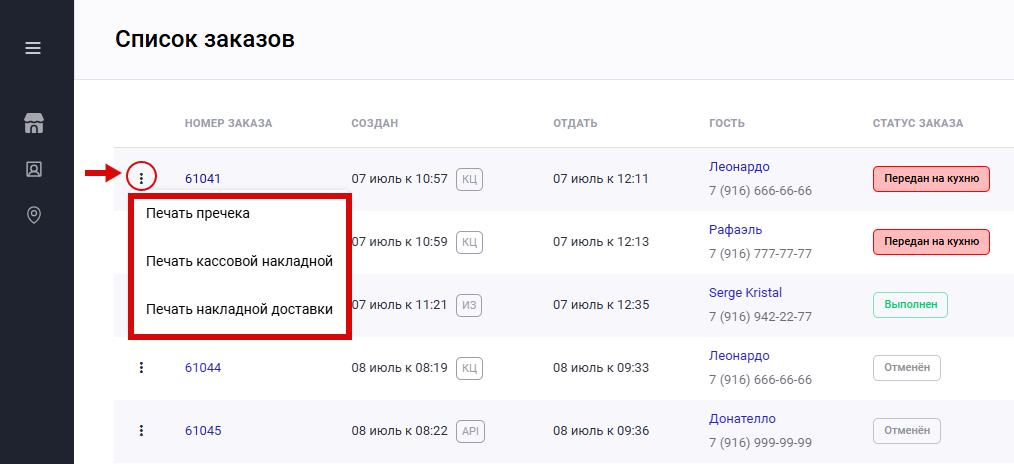Open three-dot menu for order 61044
Viewport: 1014px width, 464px height.
pyautogui.click(x=141, y=367)
